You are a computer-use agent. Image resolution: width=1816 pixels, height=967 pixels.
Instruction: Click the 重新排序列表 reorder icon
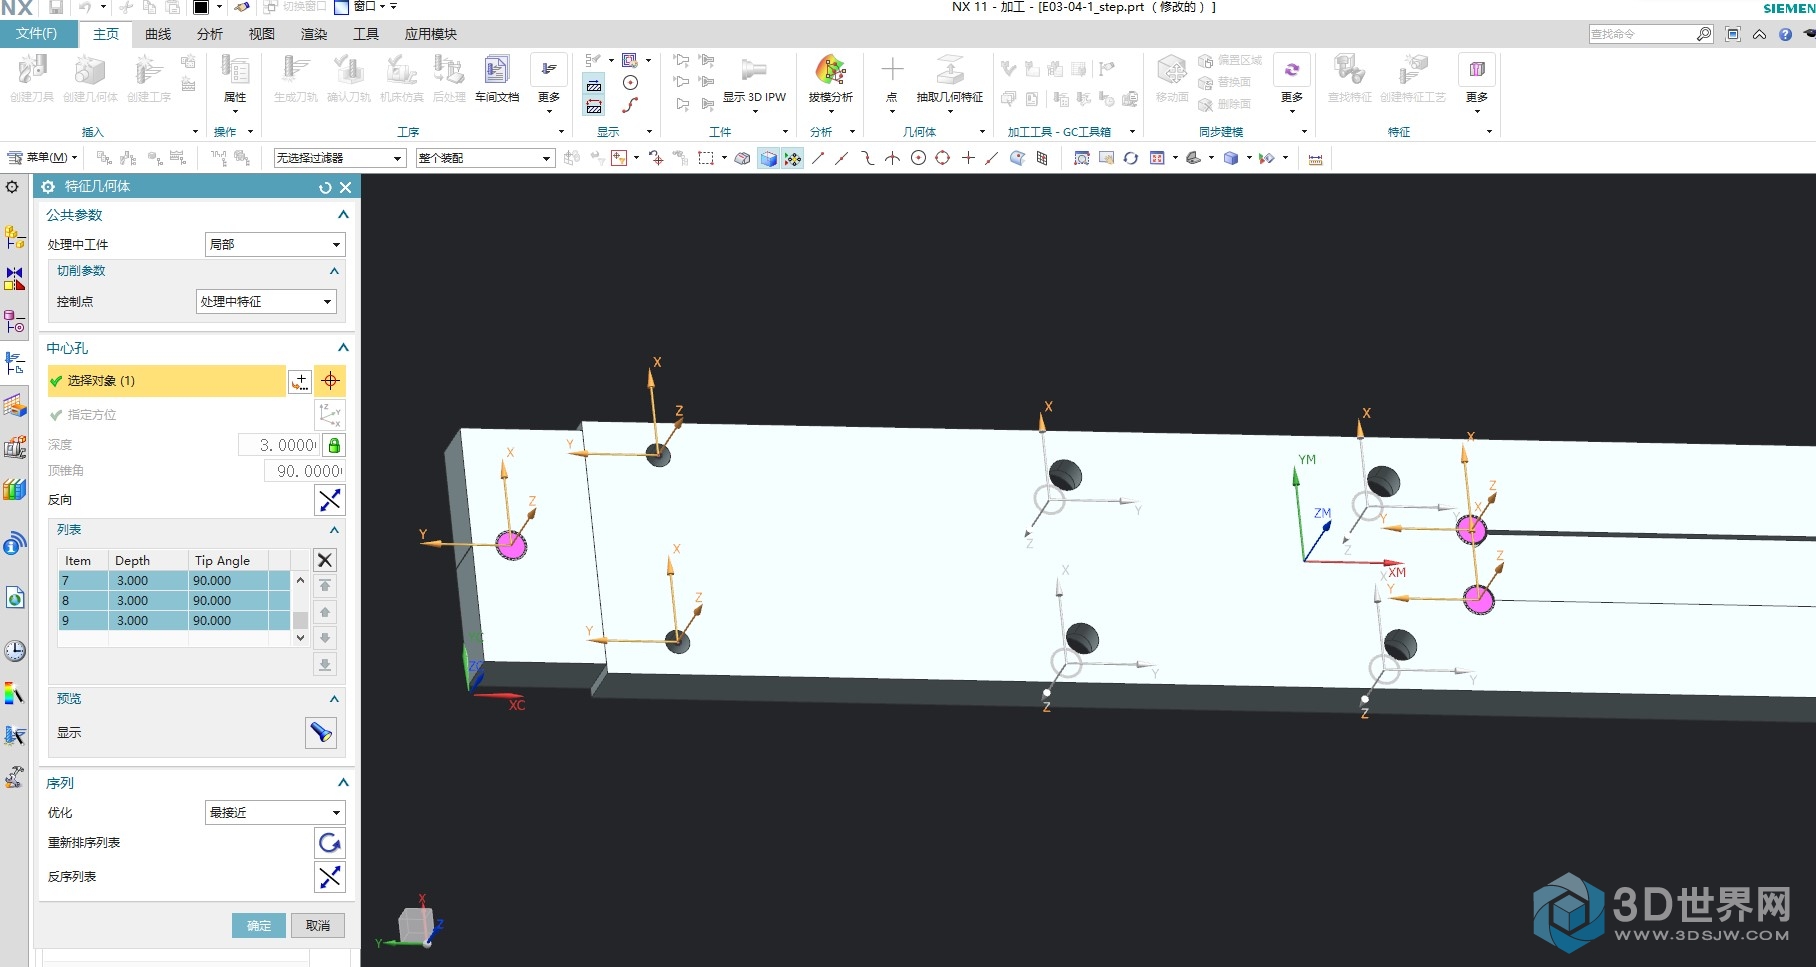coord(330,843)
